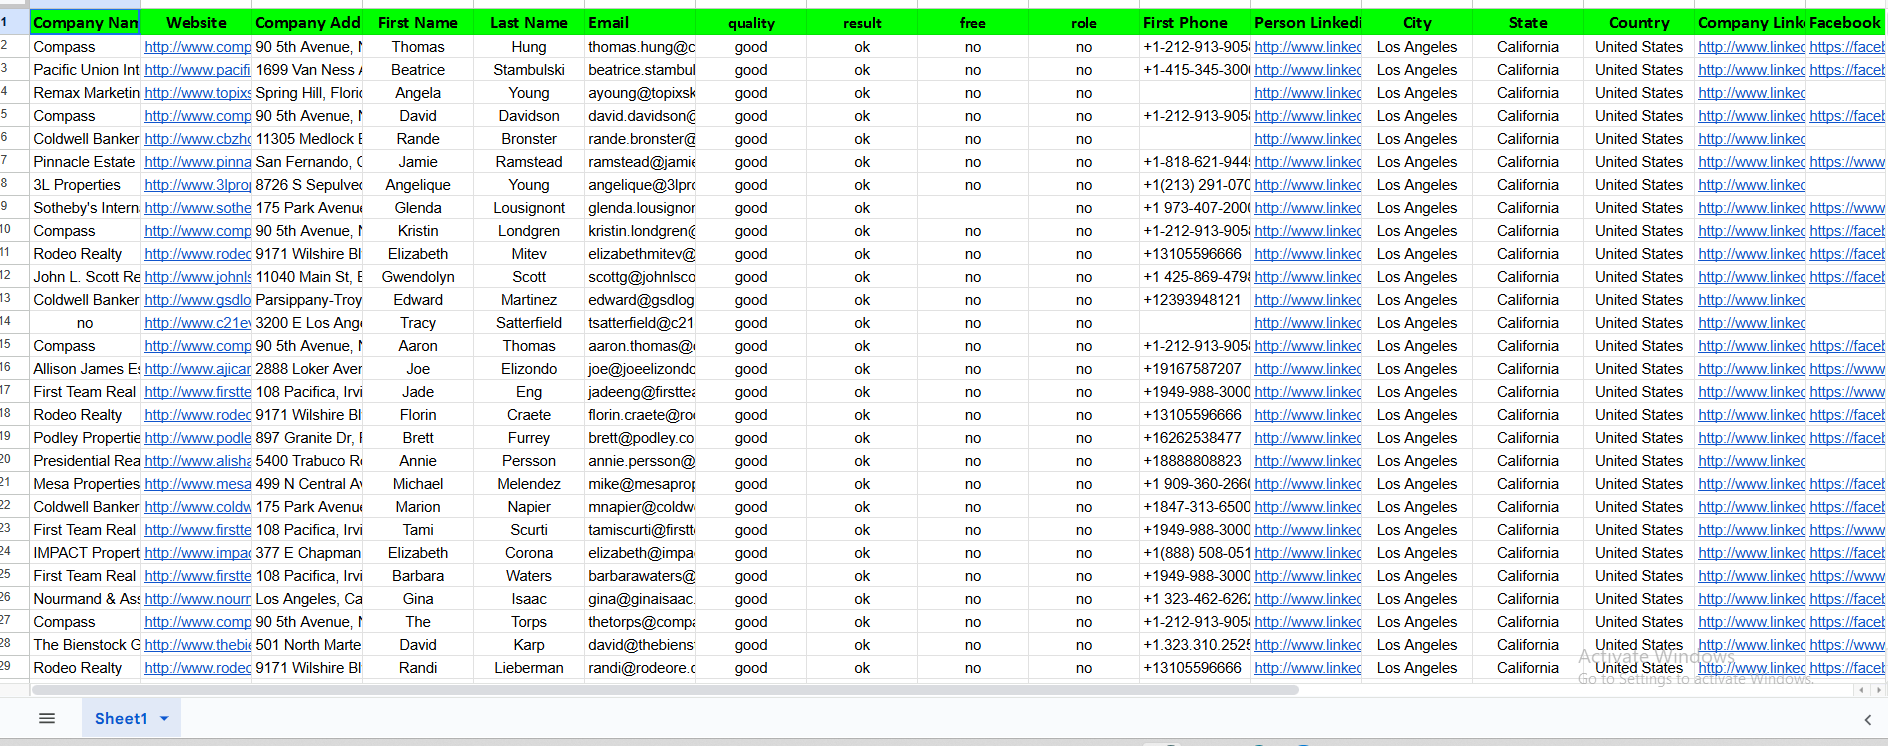Open the http://www.nourr website link
The image size is (1888, 746).
[x=197, y=599]
